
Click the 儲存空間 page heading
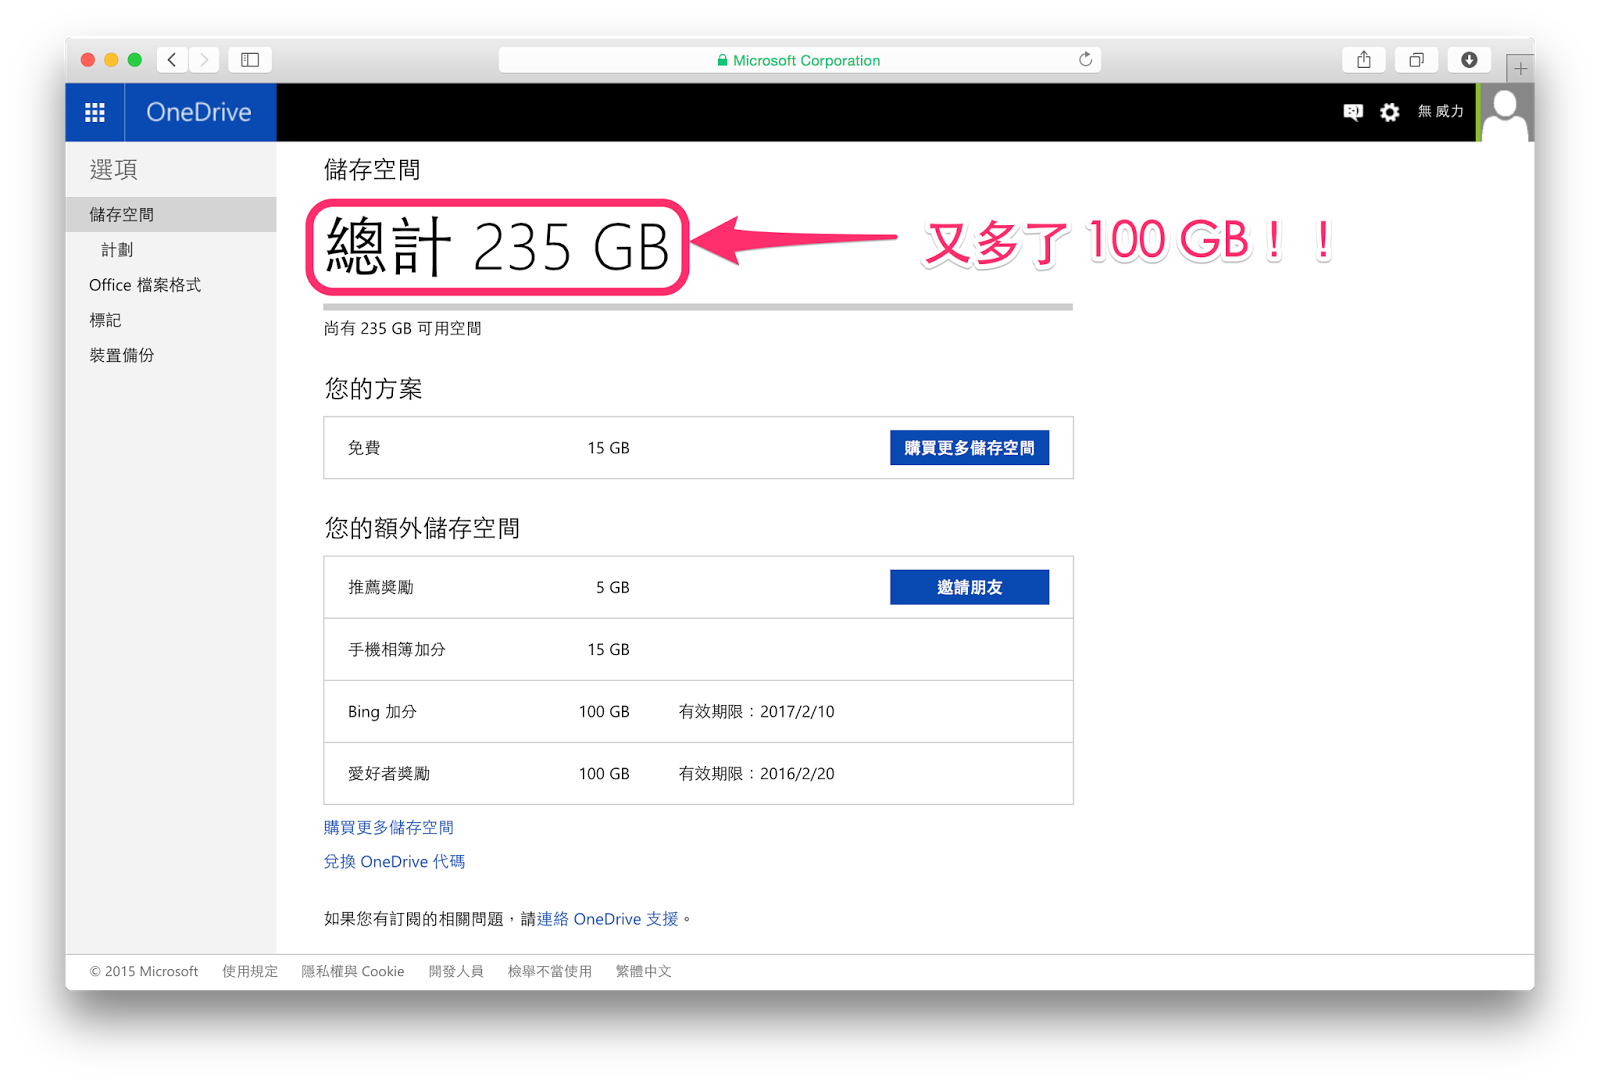[372, 170]
